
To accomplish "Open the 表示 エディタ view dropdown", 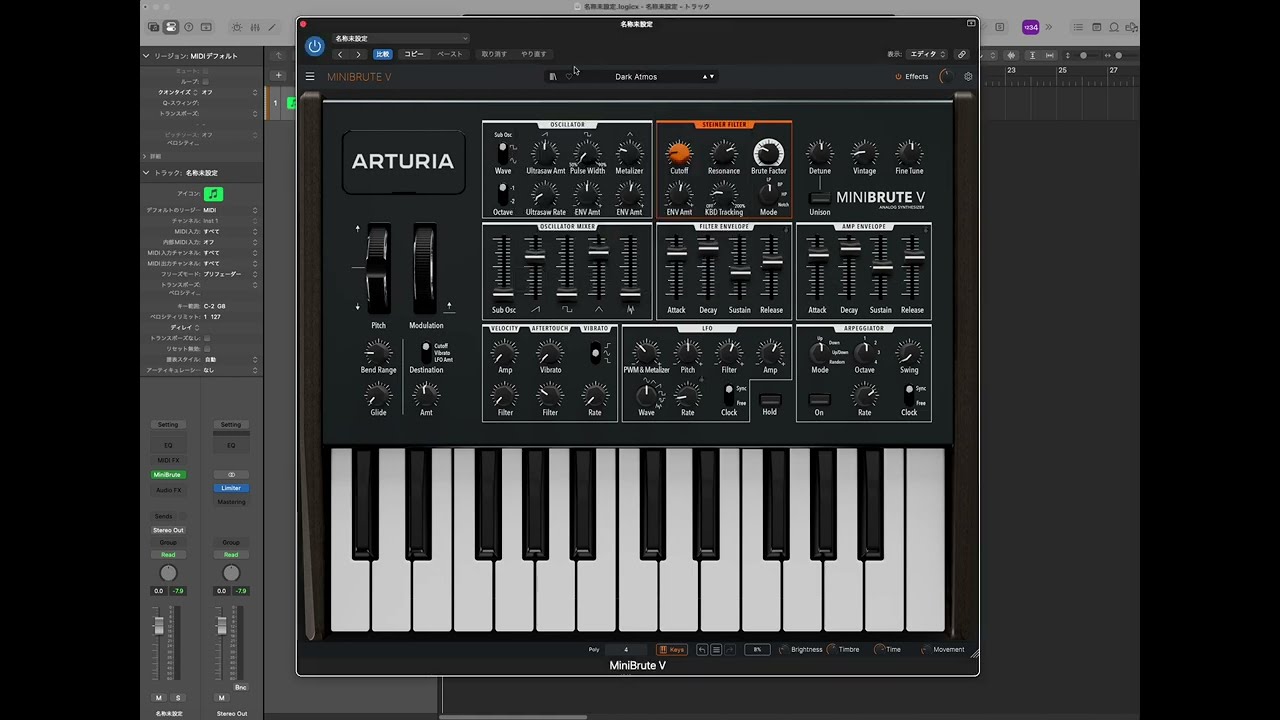I will 928,54.
